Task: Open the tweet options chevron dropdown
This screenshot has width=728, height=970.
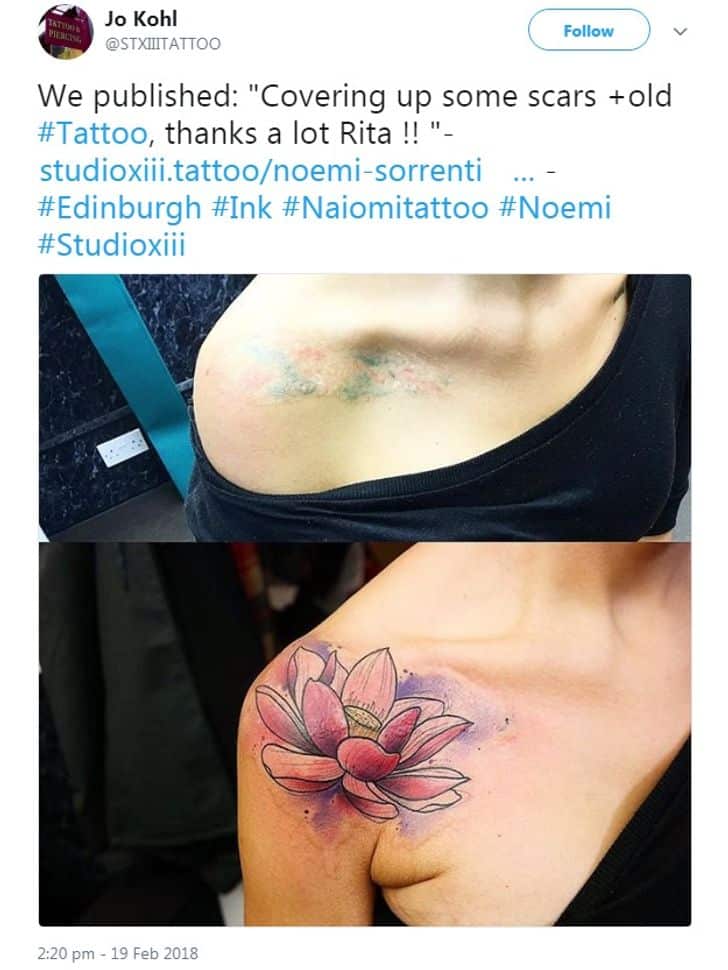Action: pos(680,32)
